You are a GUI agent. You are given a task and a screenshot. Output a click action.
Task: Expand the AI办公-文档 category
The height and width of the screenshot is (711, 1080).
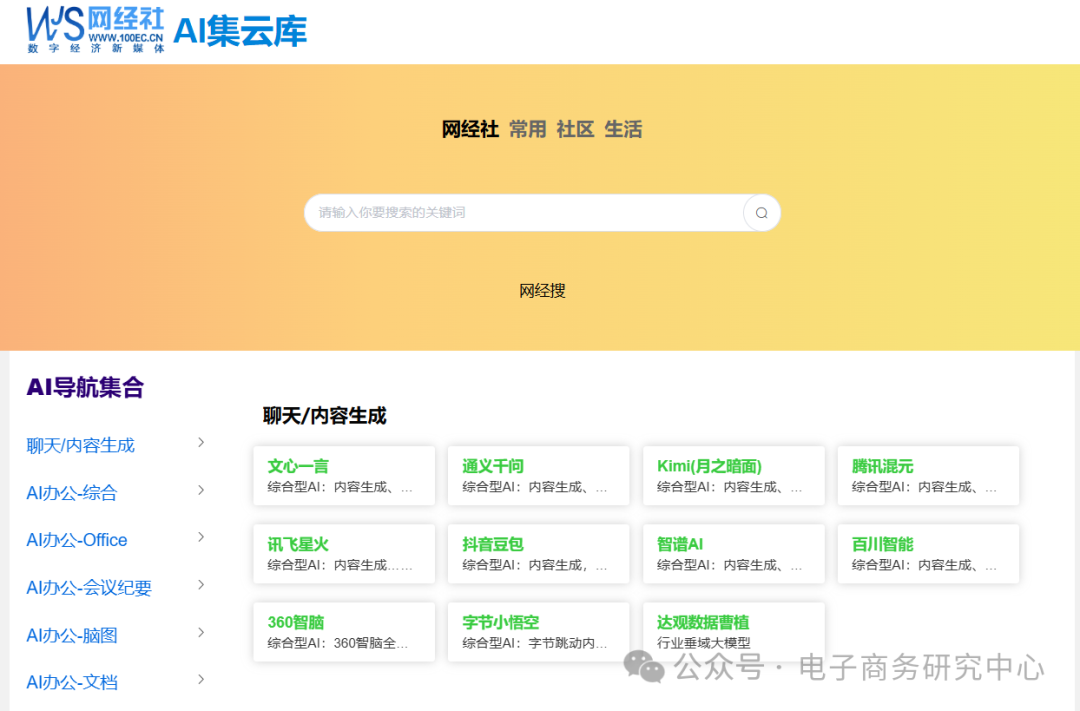click(72, 682)
